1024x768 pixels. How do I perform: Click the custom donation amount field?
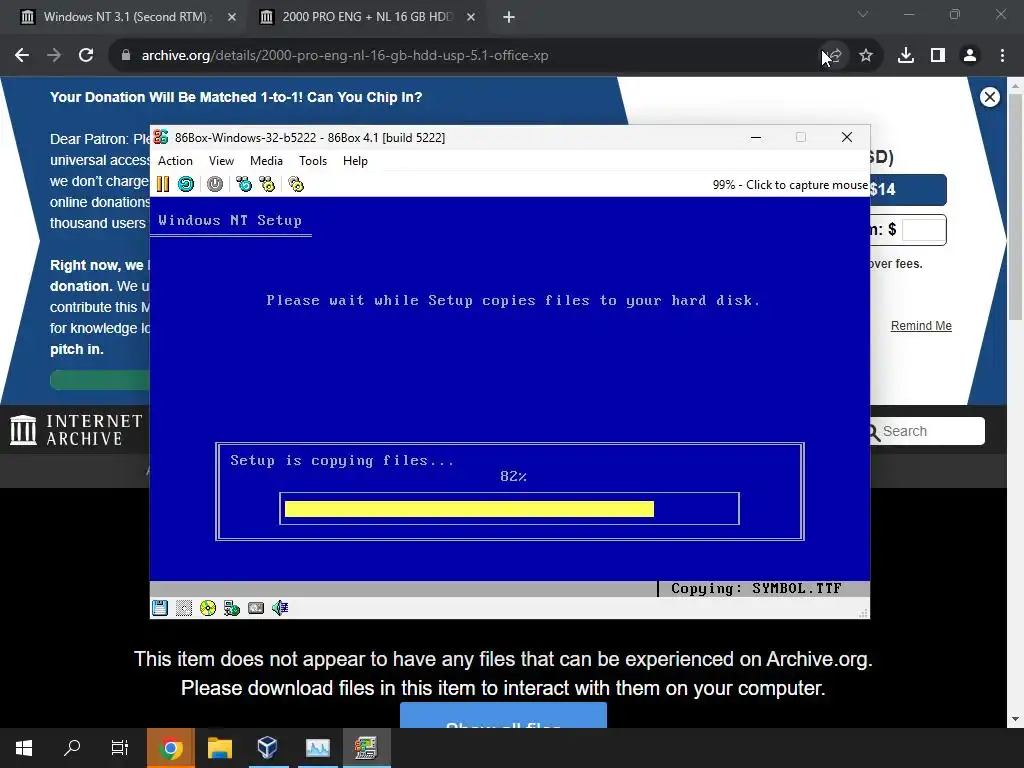924,230
